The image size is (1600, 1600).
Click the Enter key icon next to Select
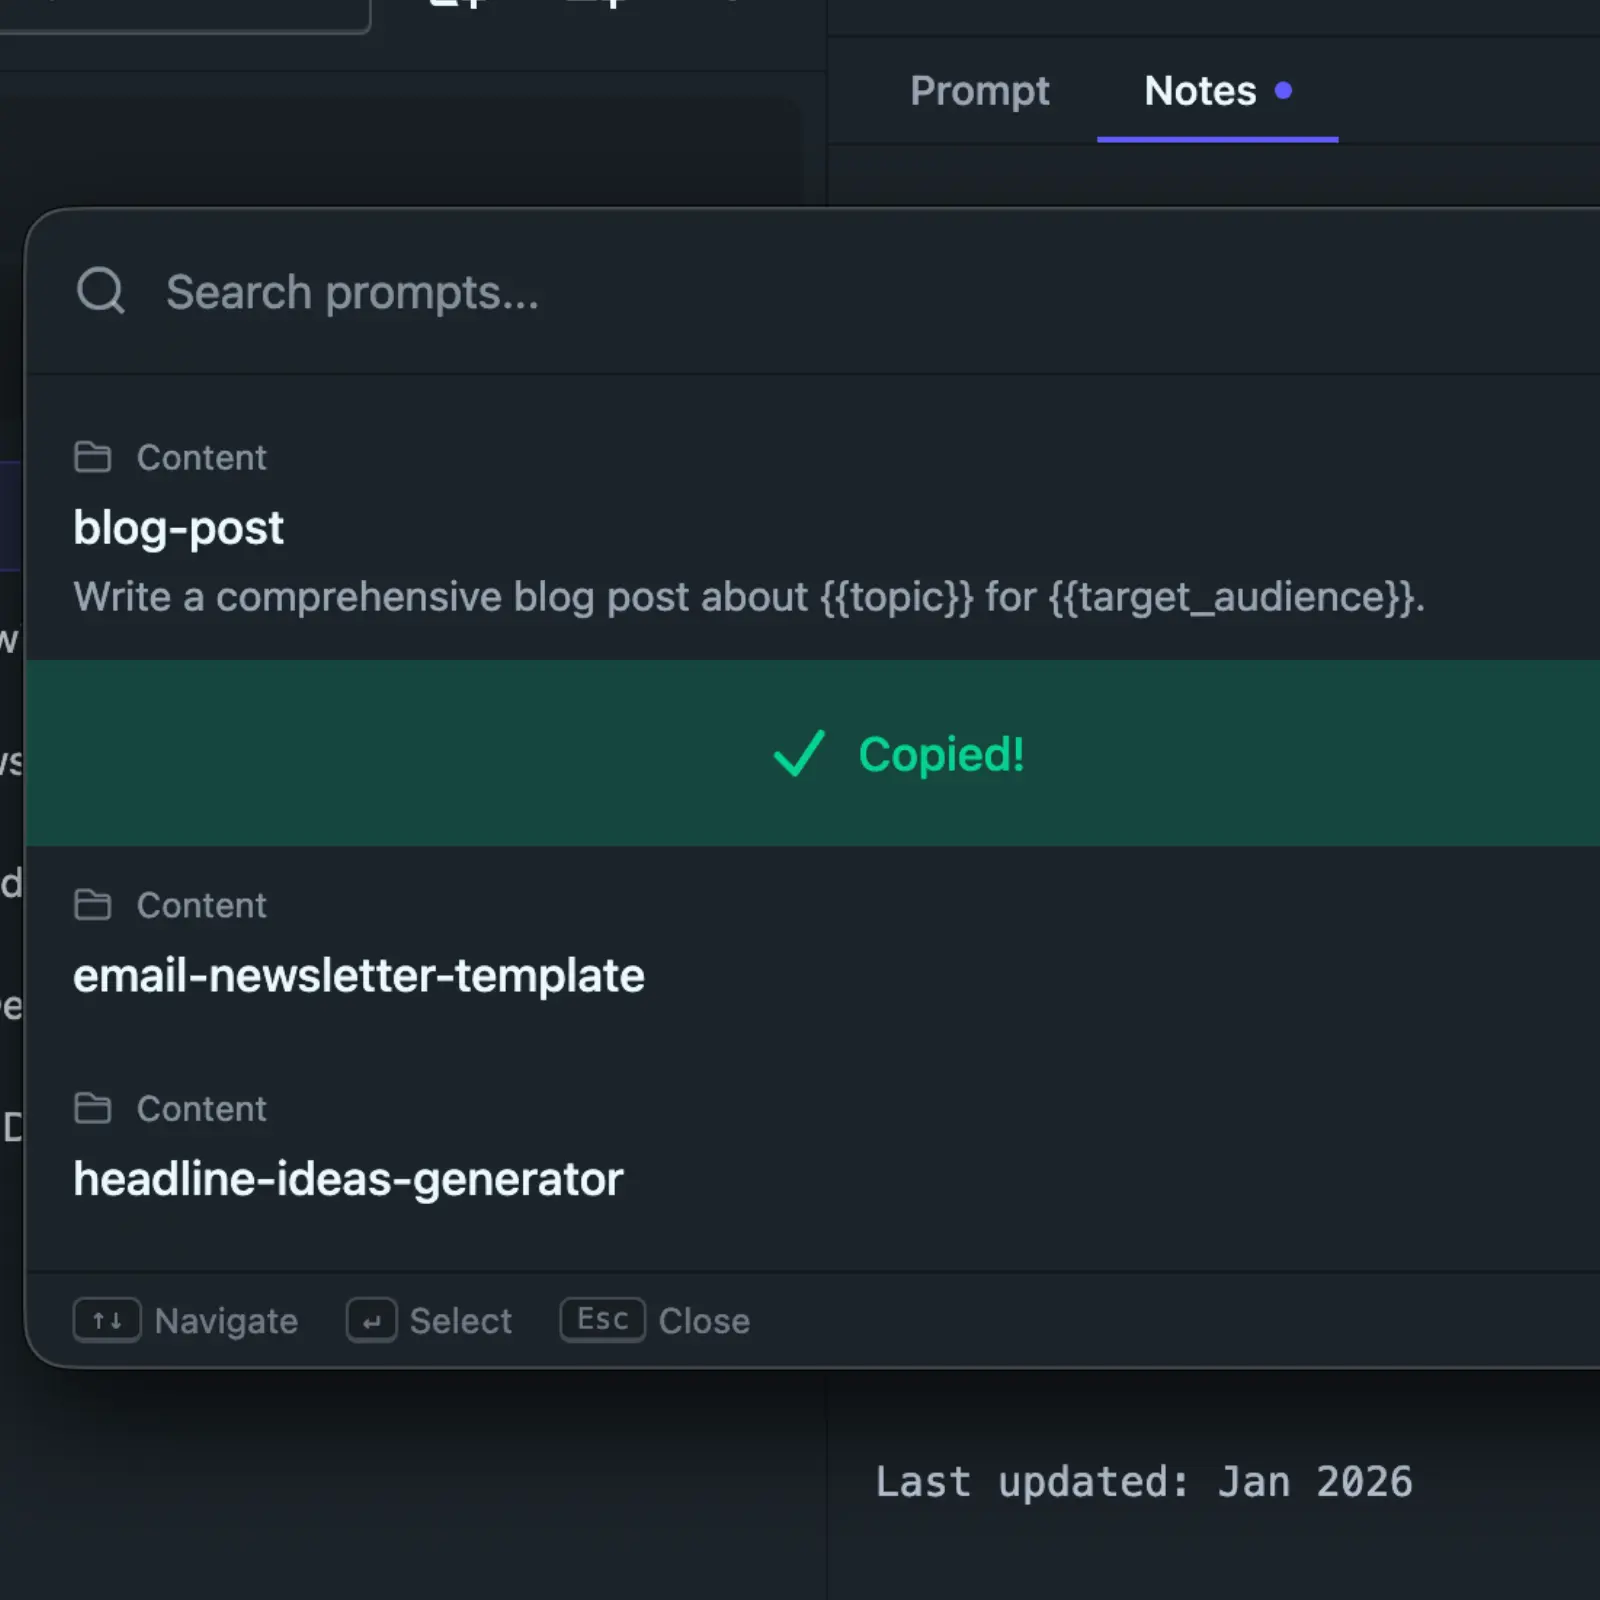pyautogui.click(x=371, y=1320)
